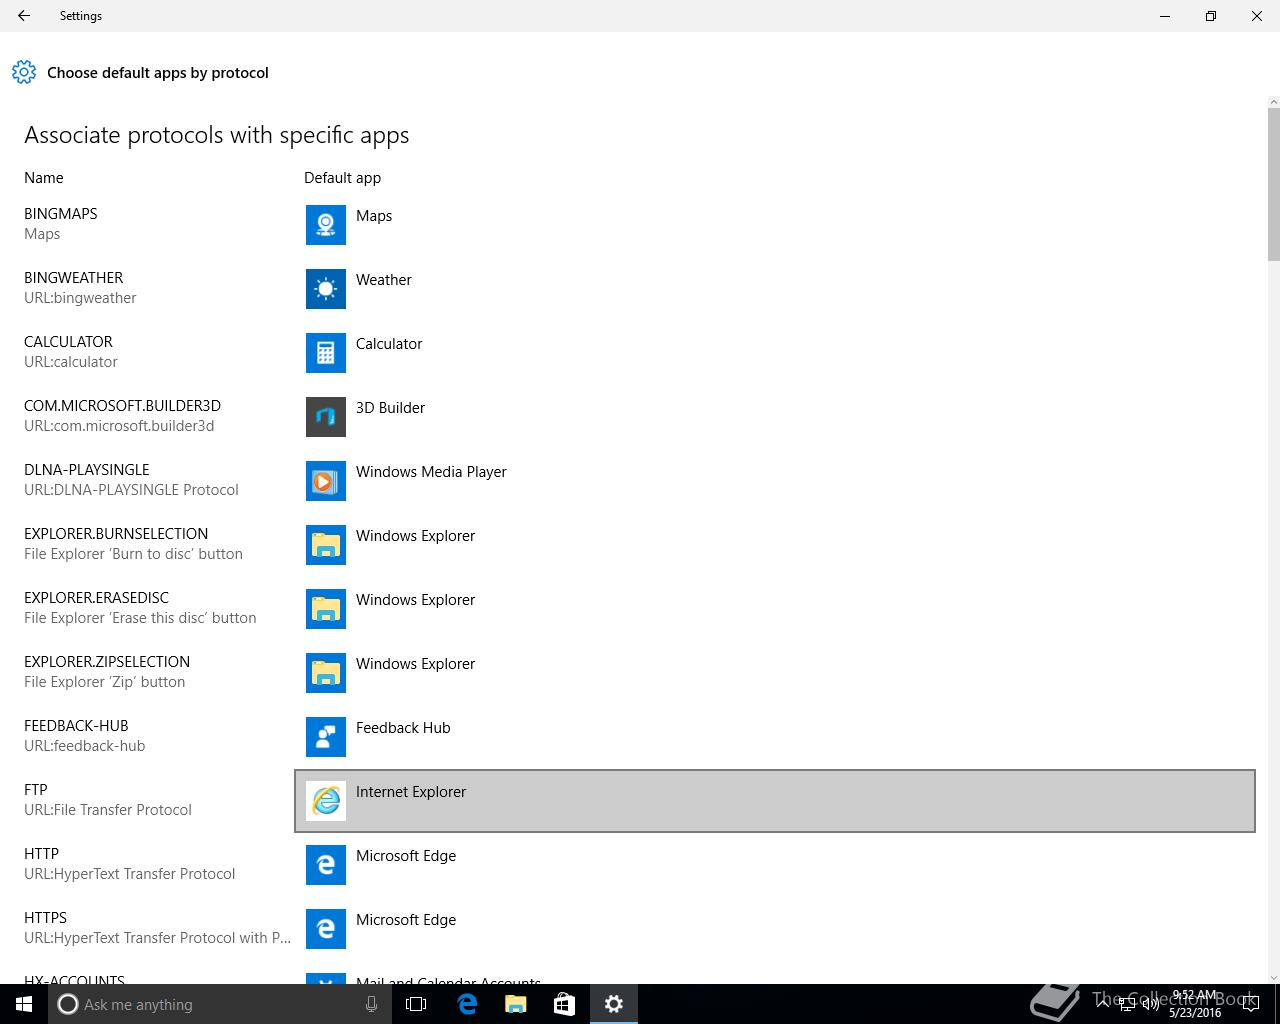
Task: Click the Settings gear in the taskbar
Action: 614,1004
